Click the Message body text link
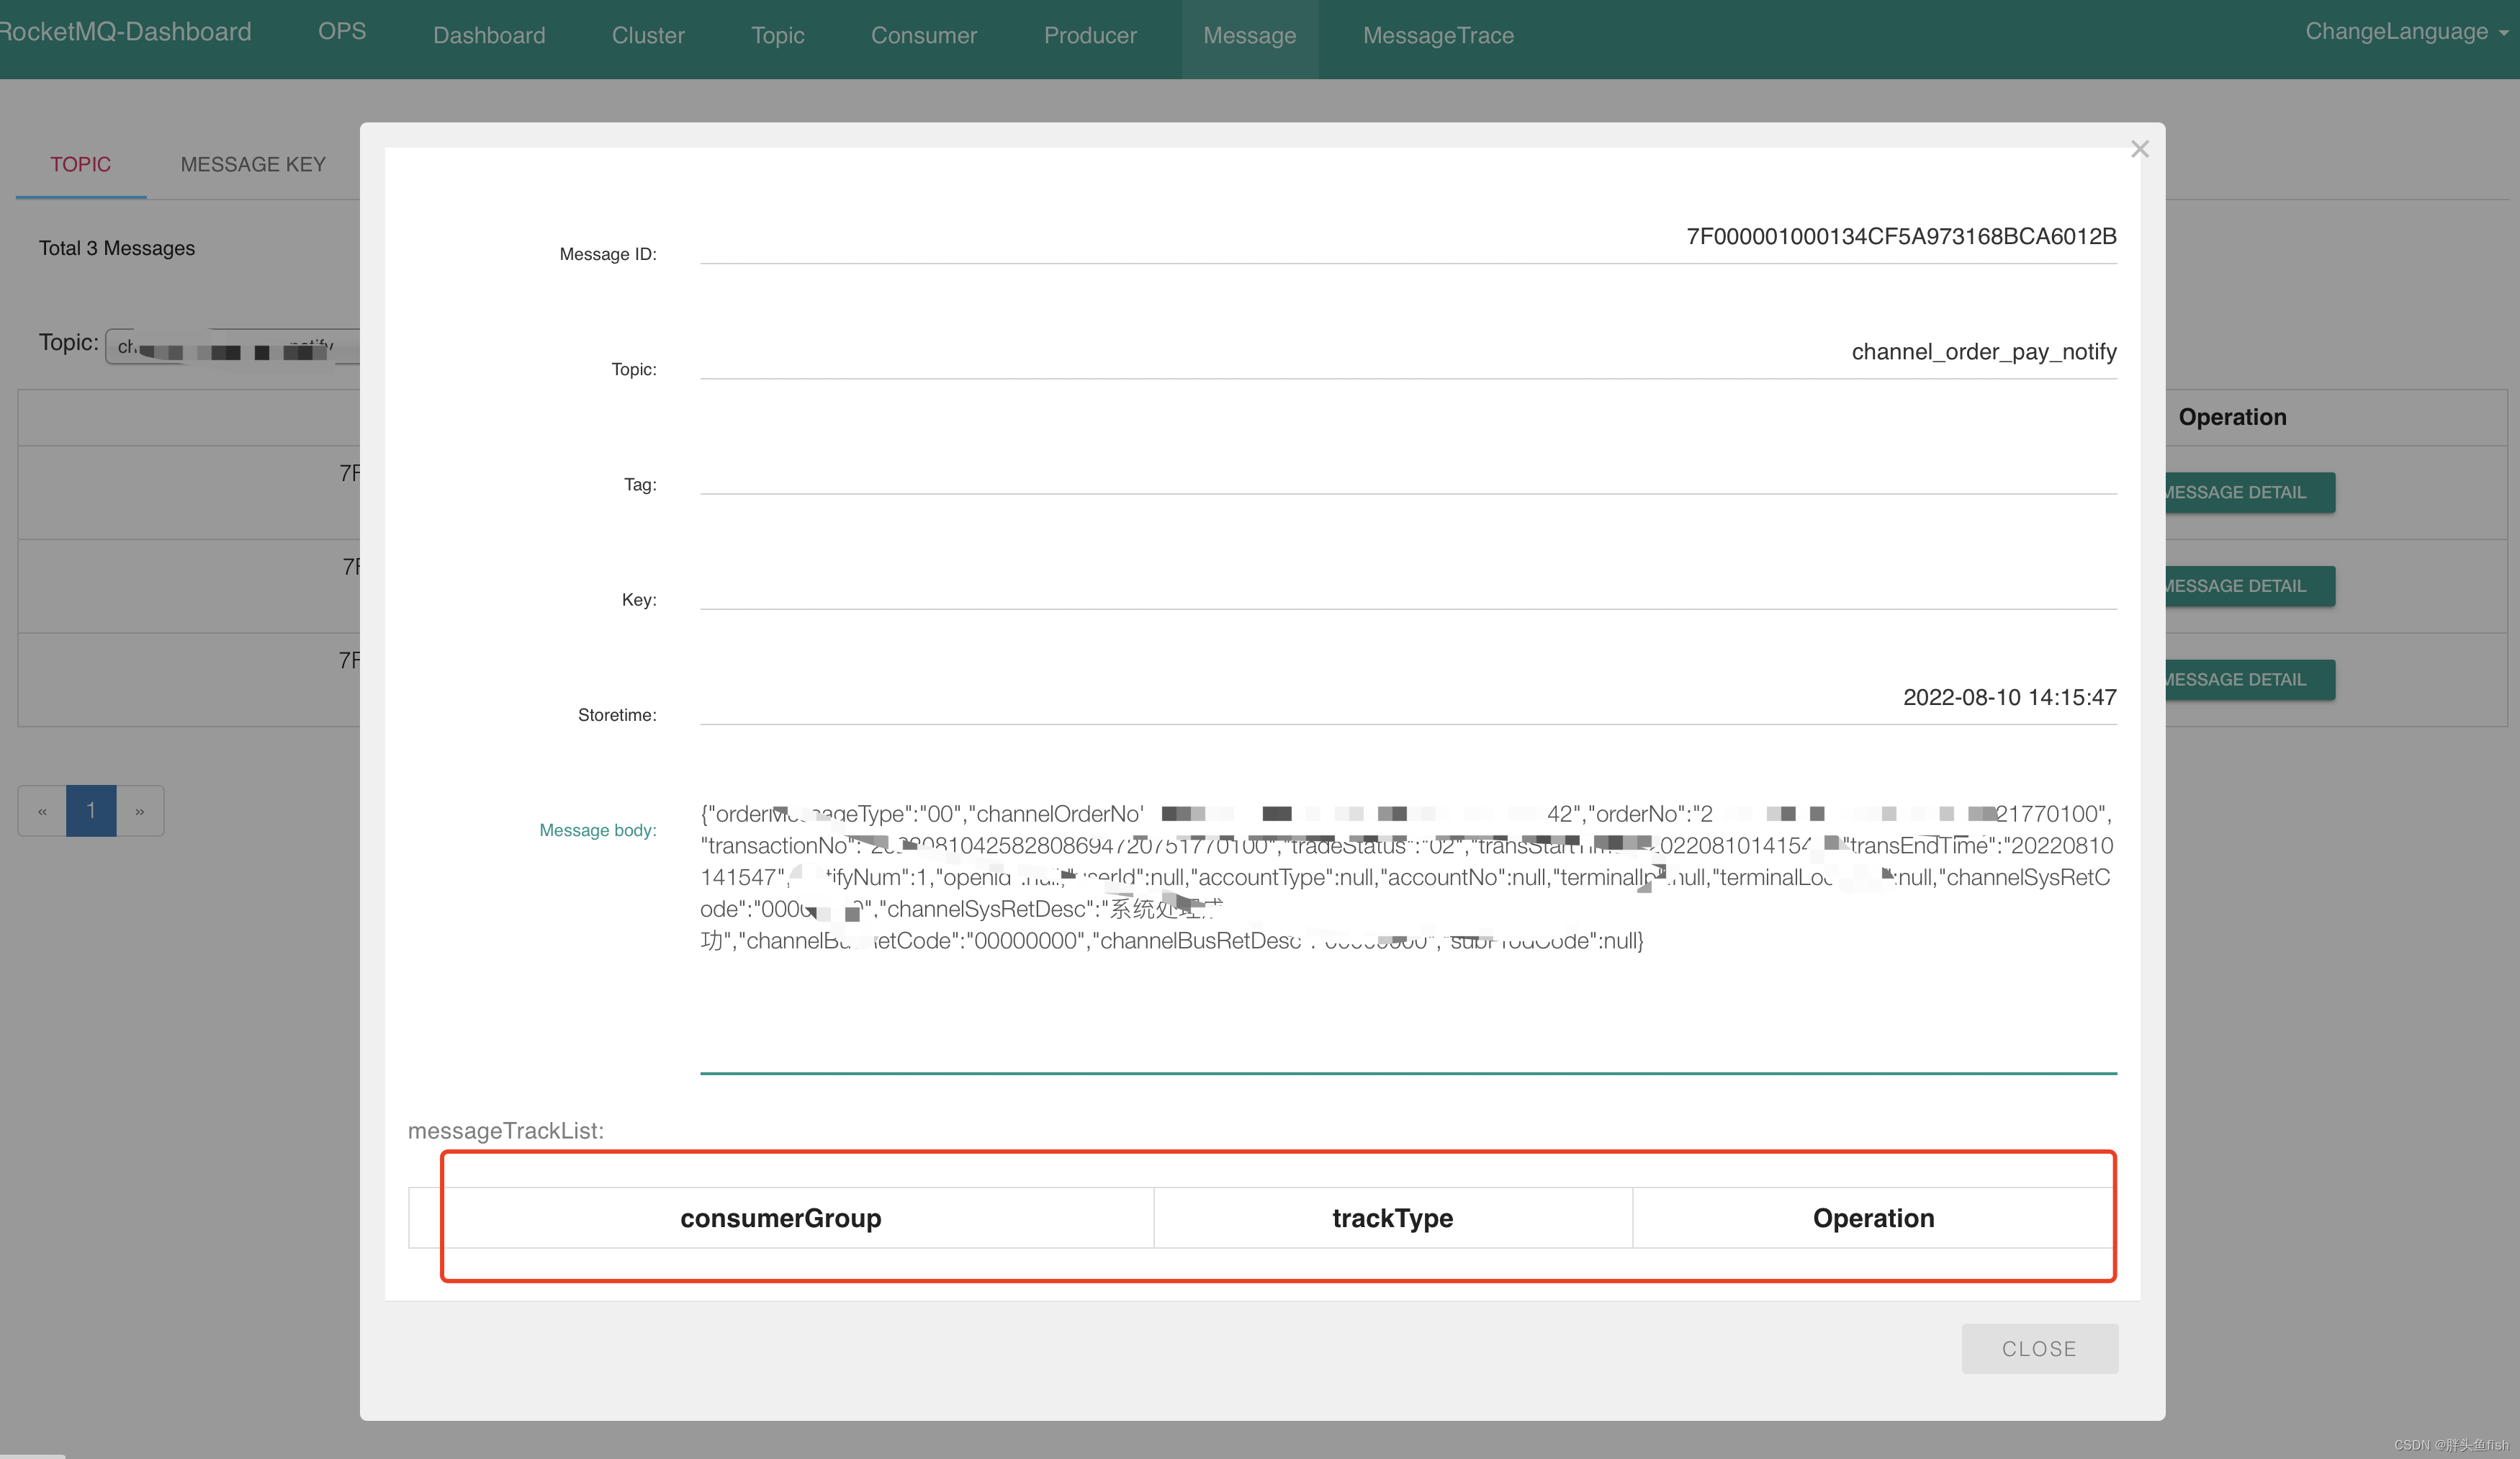2520x1459 pixels. point(597,830)
